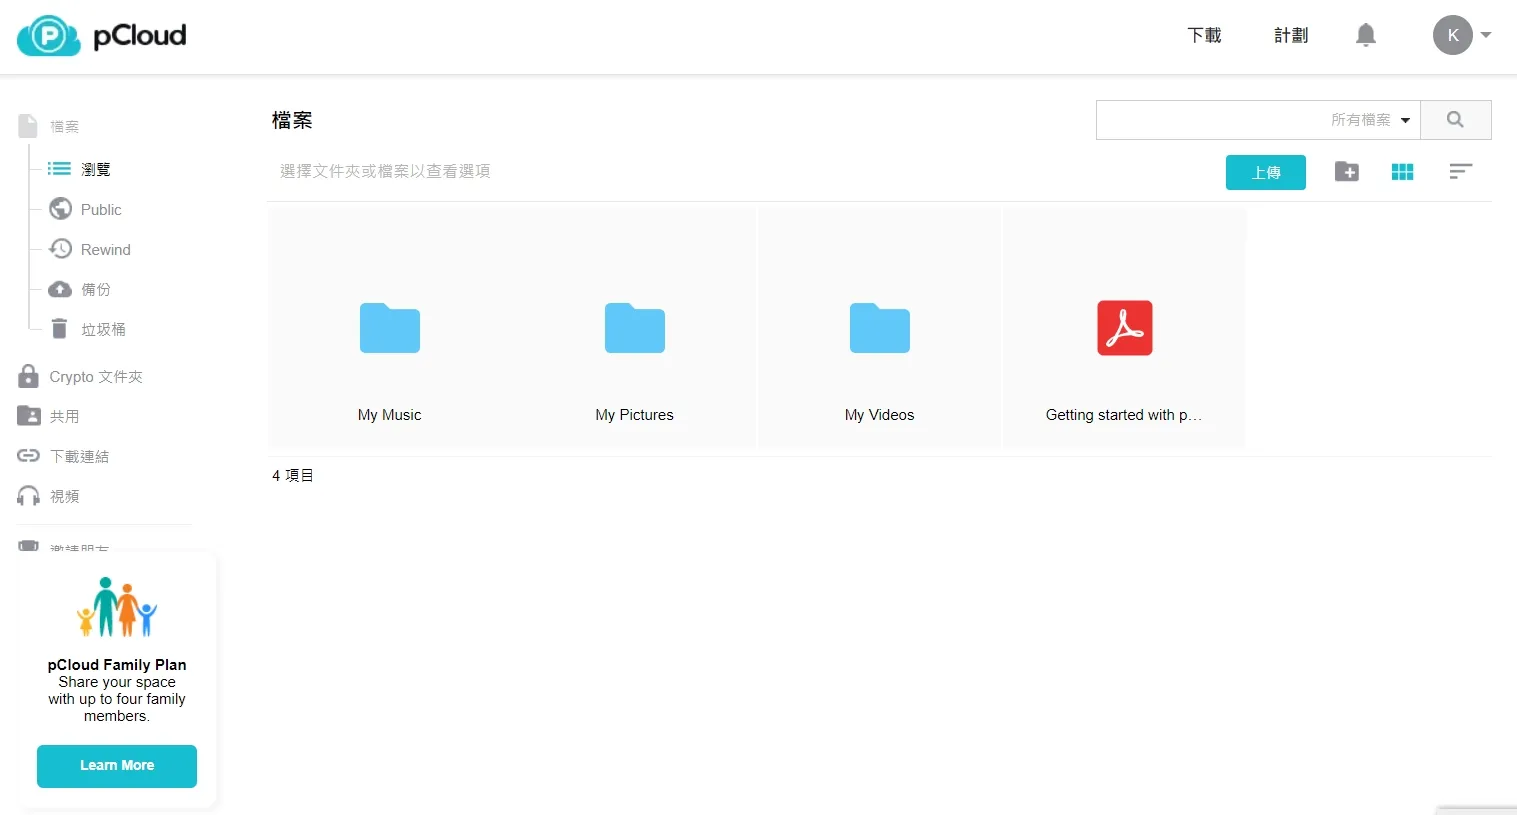Open the K account avatar menu

coord(1453,35)
